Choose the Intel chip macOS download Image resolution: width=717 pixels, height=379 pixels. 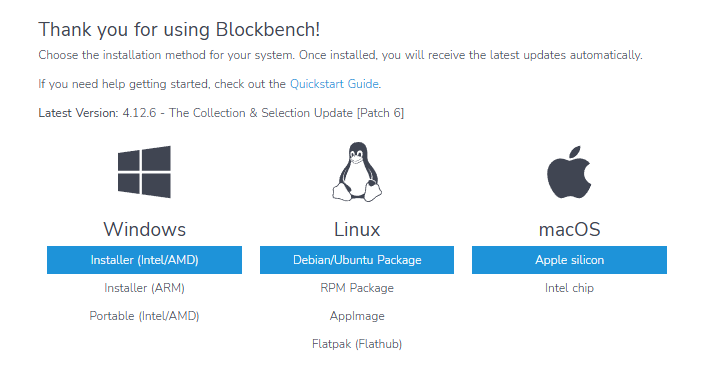pyautogui.click(x=569, y=288)
